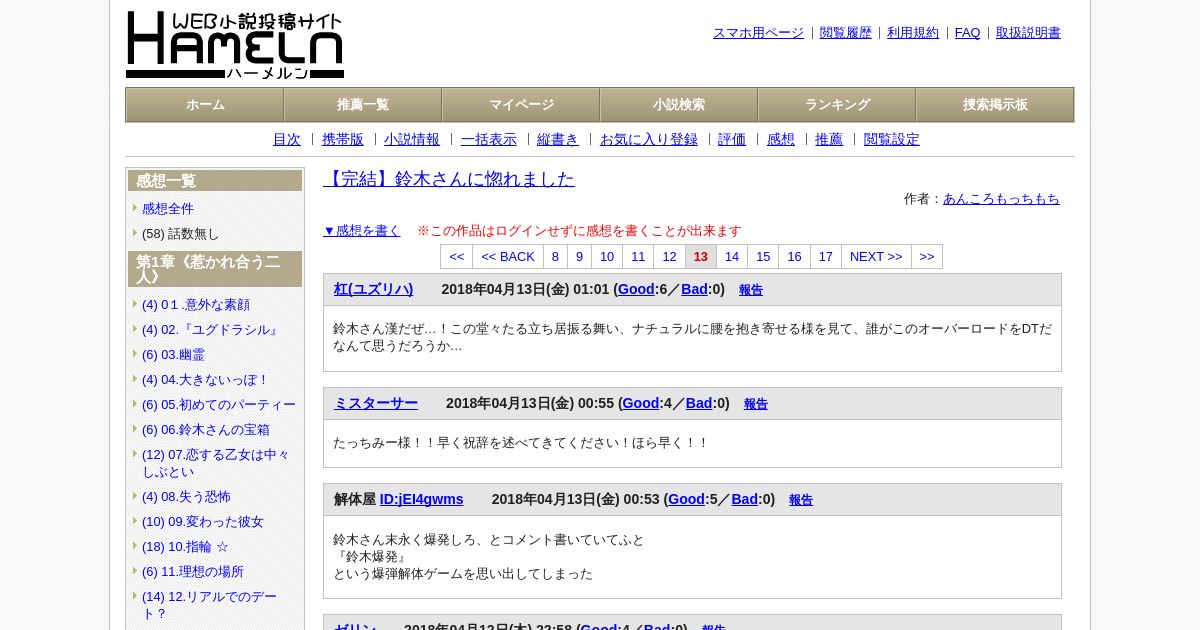This screenshot has width=1200, height=630.
Task: Jump to last page with >> button
Action: (927, 257)
